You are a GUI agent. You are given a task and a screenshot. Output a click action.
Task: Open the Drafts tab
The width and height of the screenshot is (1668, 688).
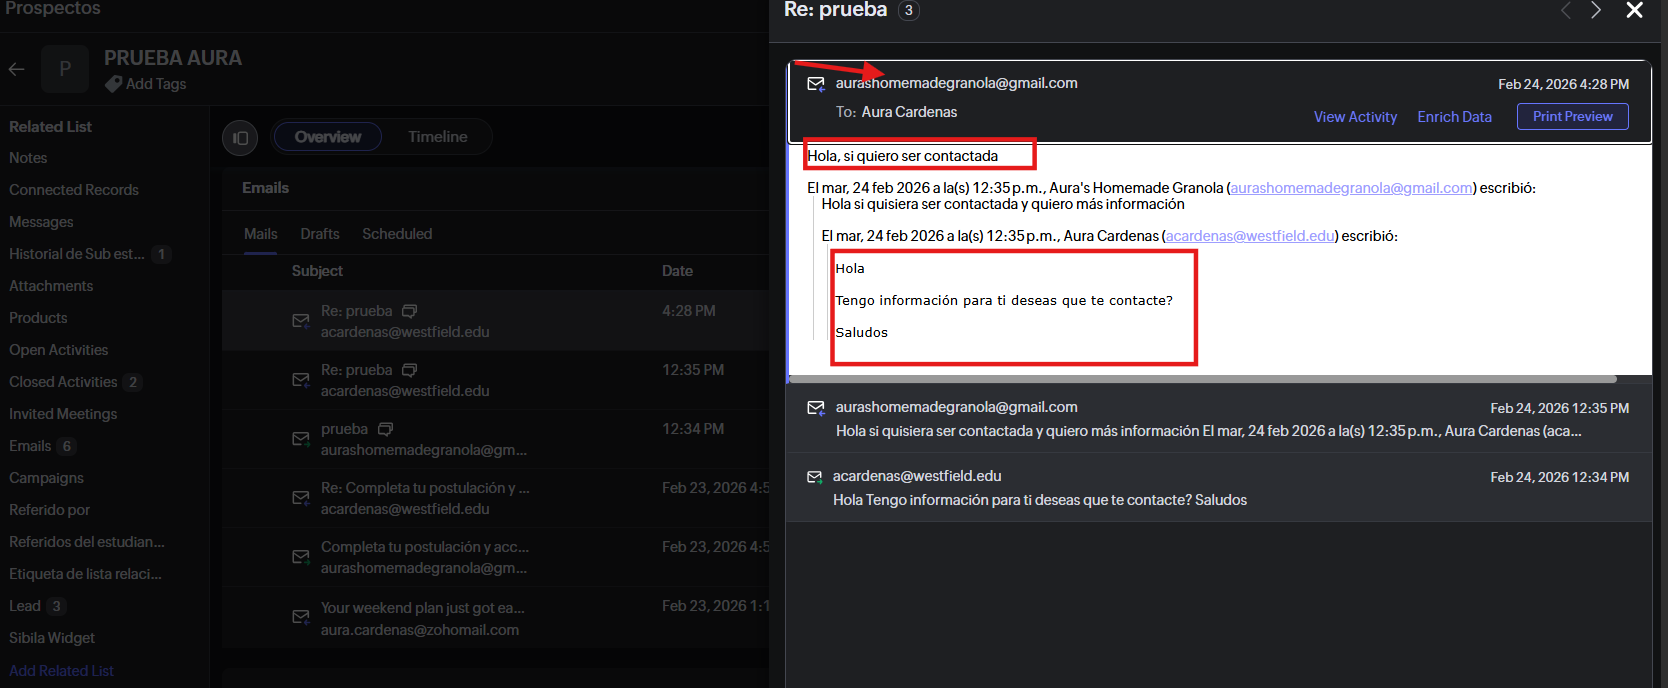click(x=320, y=234)
